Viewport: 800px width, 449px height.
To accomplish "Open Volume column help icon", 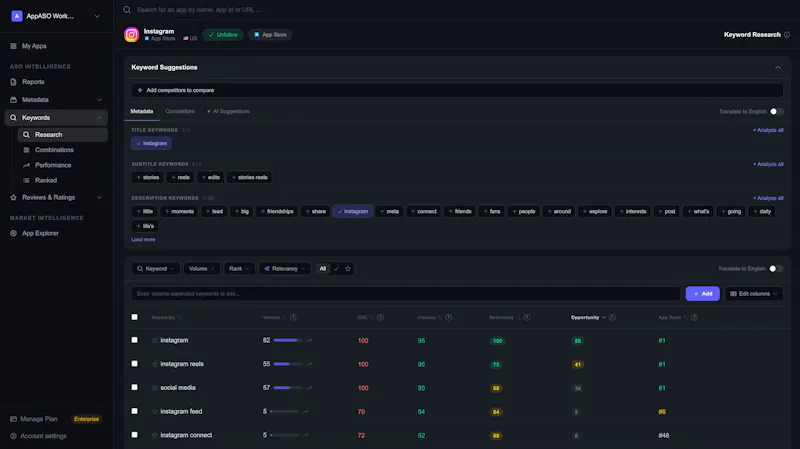I will click(x=293, y=317).
